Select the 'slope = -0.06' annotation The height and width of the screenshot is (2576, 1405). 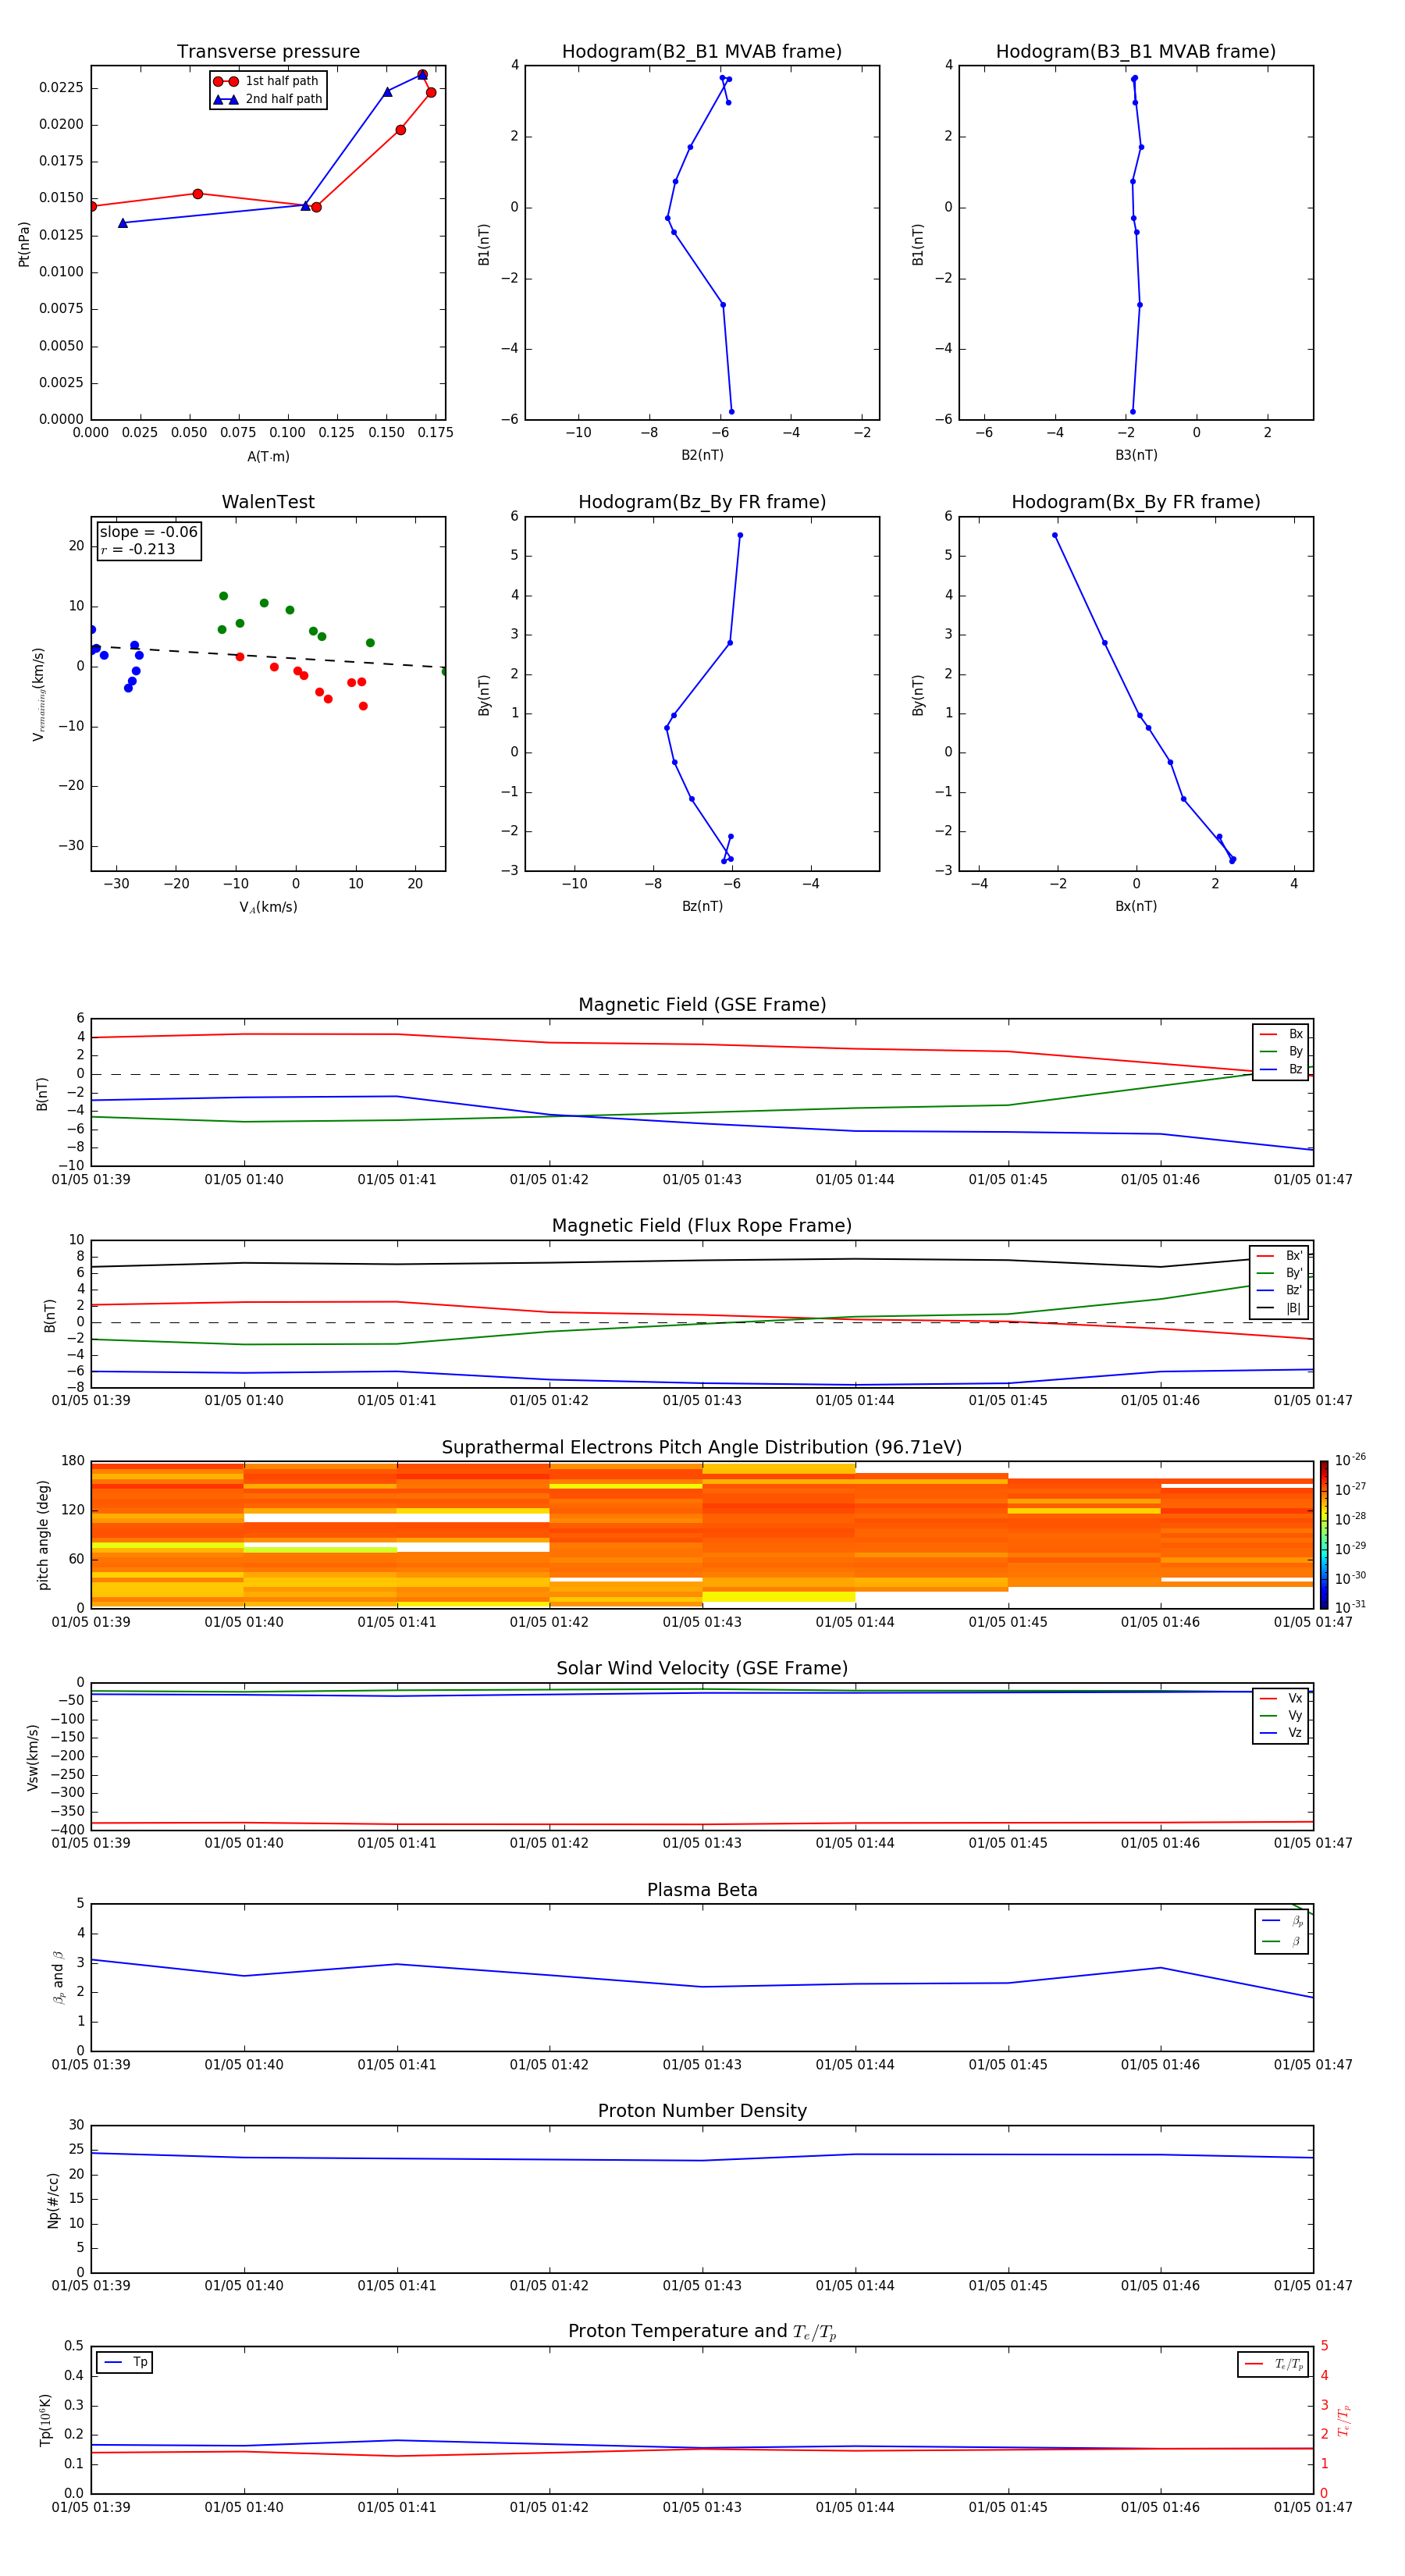point(149,532)
